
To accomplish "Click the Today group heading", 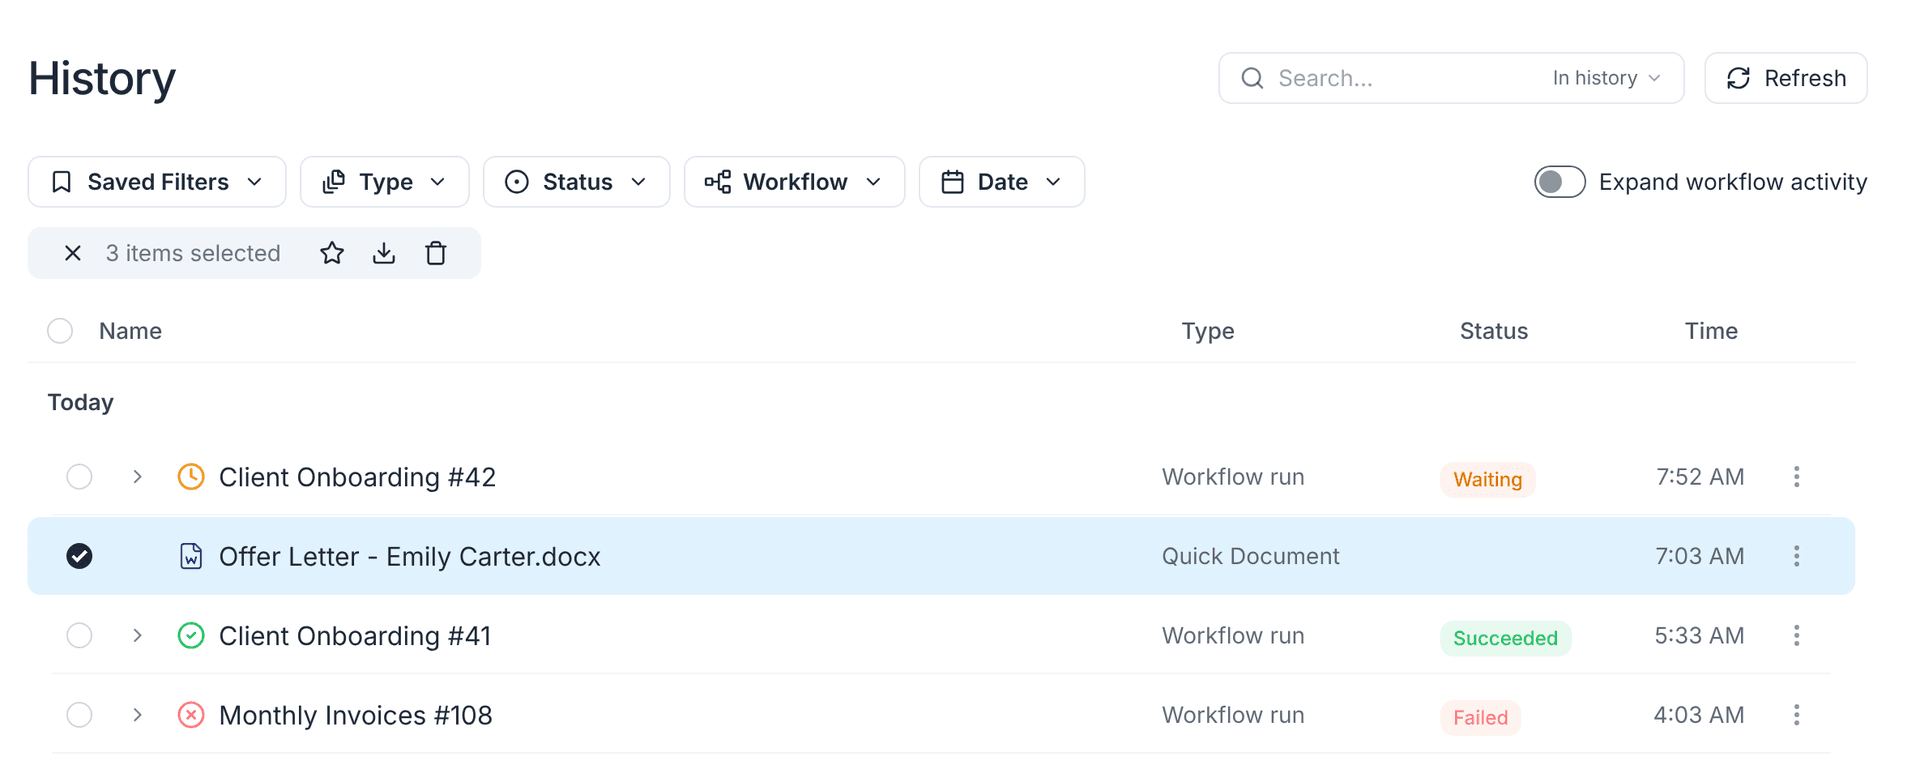I will tap(81, 402).
